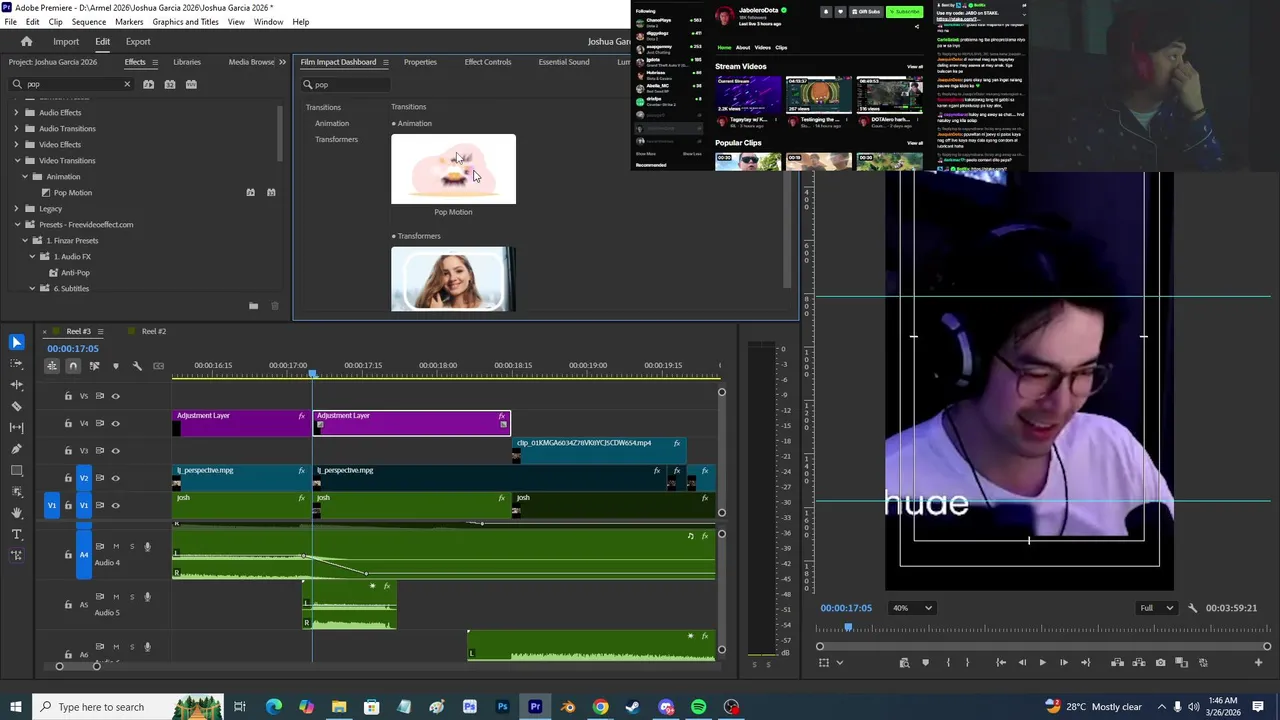The width and height of the screenshot is (1280, 720).
Task: Select the Pen tool
Action: tap(16, 449)
